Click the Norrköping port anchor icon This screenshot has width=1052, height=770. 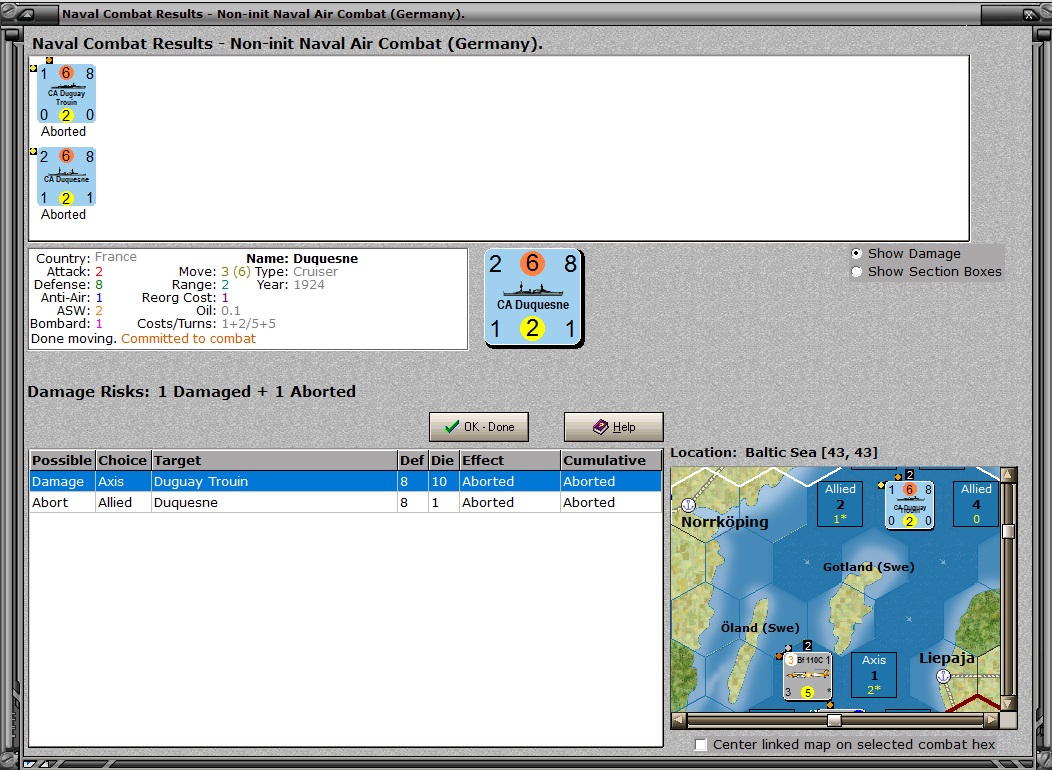[688, 504]
